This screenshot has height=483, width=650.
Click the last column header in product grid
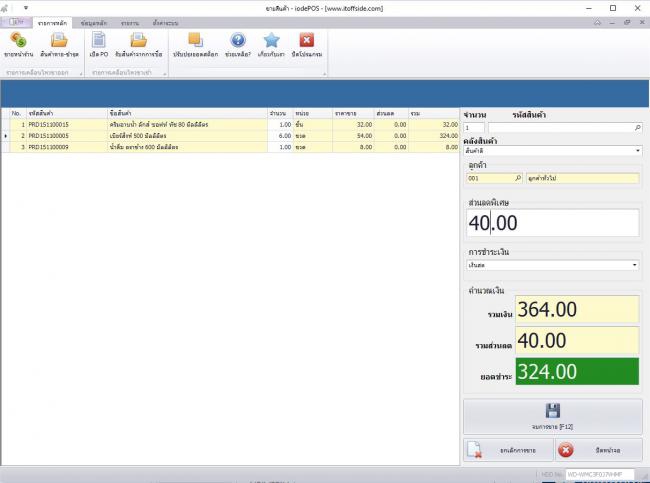click(x=434, y=113)
